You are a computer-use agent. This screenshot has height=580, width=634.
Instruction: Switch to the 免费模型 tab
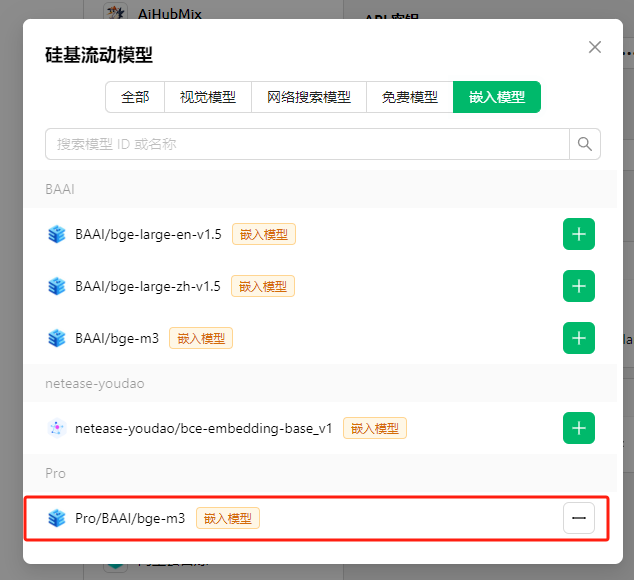(410, 97)
